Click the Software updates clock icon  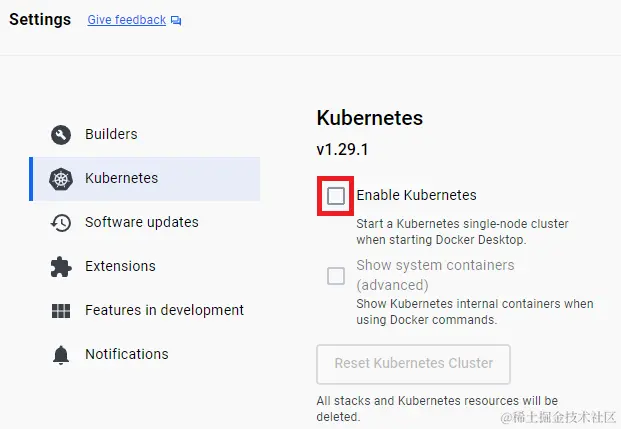61,223
